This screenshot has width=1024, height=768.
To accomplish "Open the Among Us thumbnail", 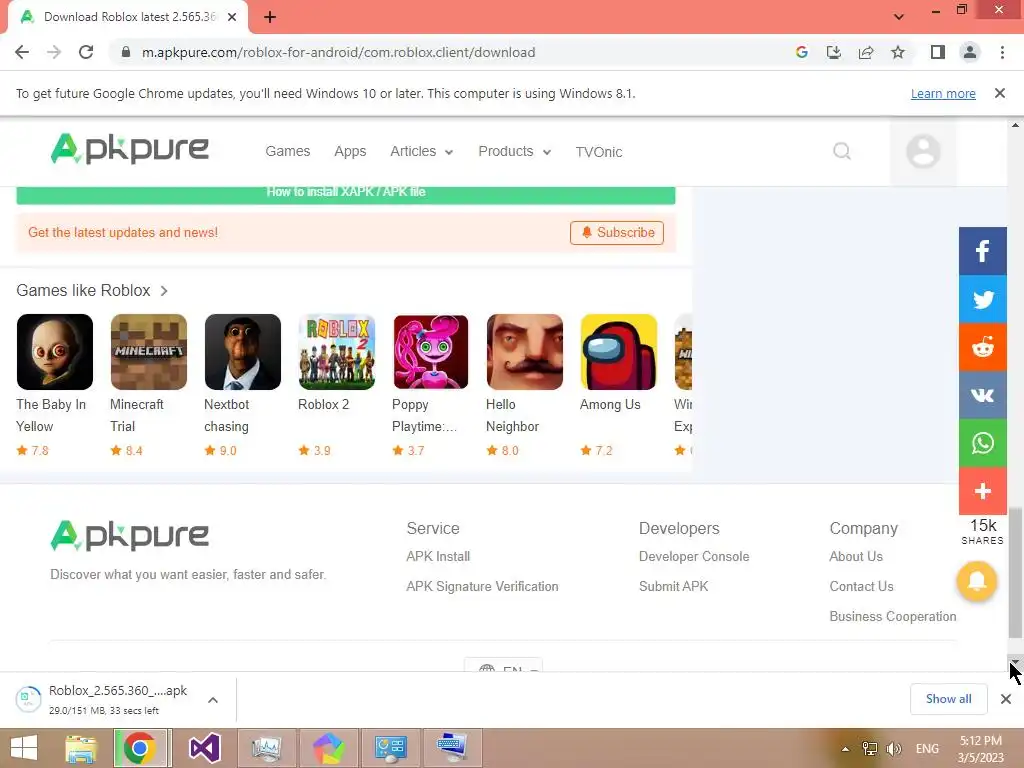I will [x=619, y=352].
